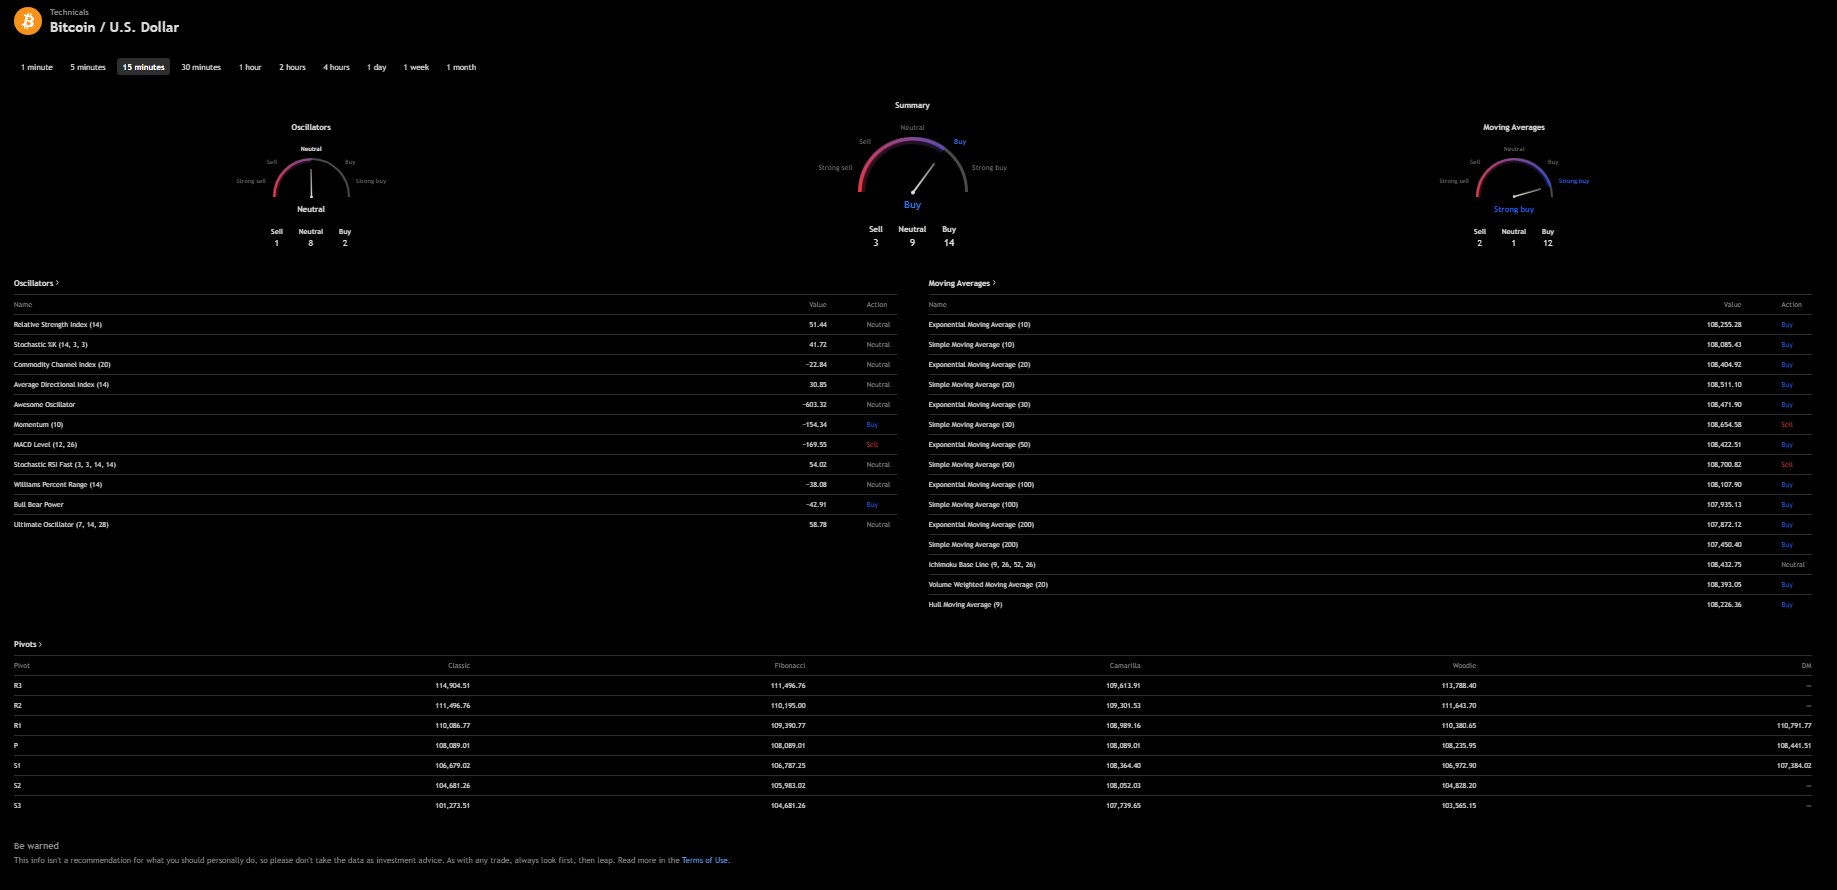Switch to the 1 hour timeframe
Viewport: 1837px width, 890px height.
[250, 67]
